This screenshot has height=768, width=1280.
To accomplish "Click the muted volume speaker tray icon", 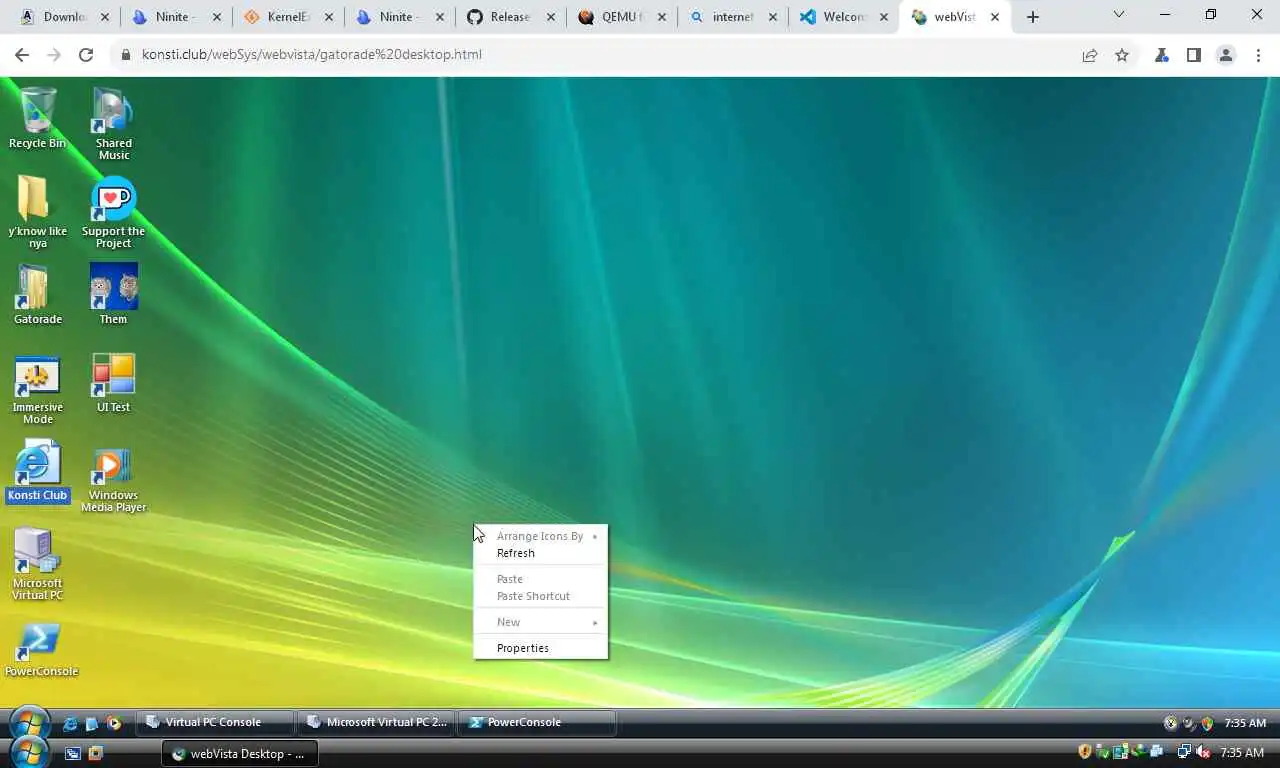I will tap(1204, 752).
